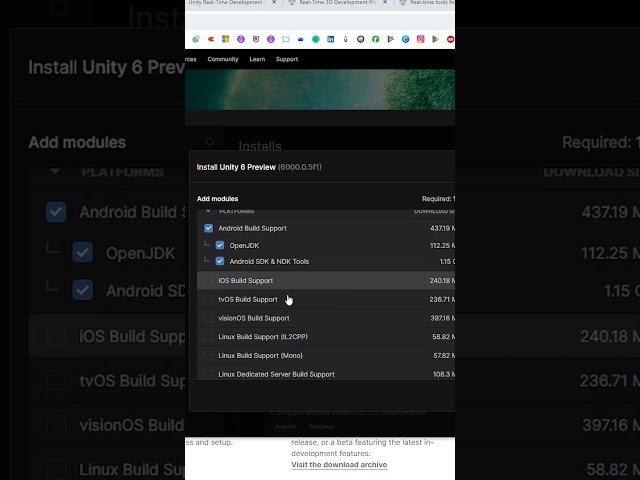This screenshot has height=480, width=640.
Task: Open the red YouTube bookmark icon
Action: pos(450,39)
